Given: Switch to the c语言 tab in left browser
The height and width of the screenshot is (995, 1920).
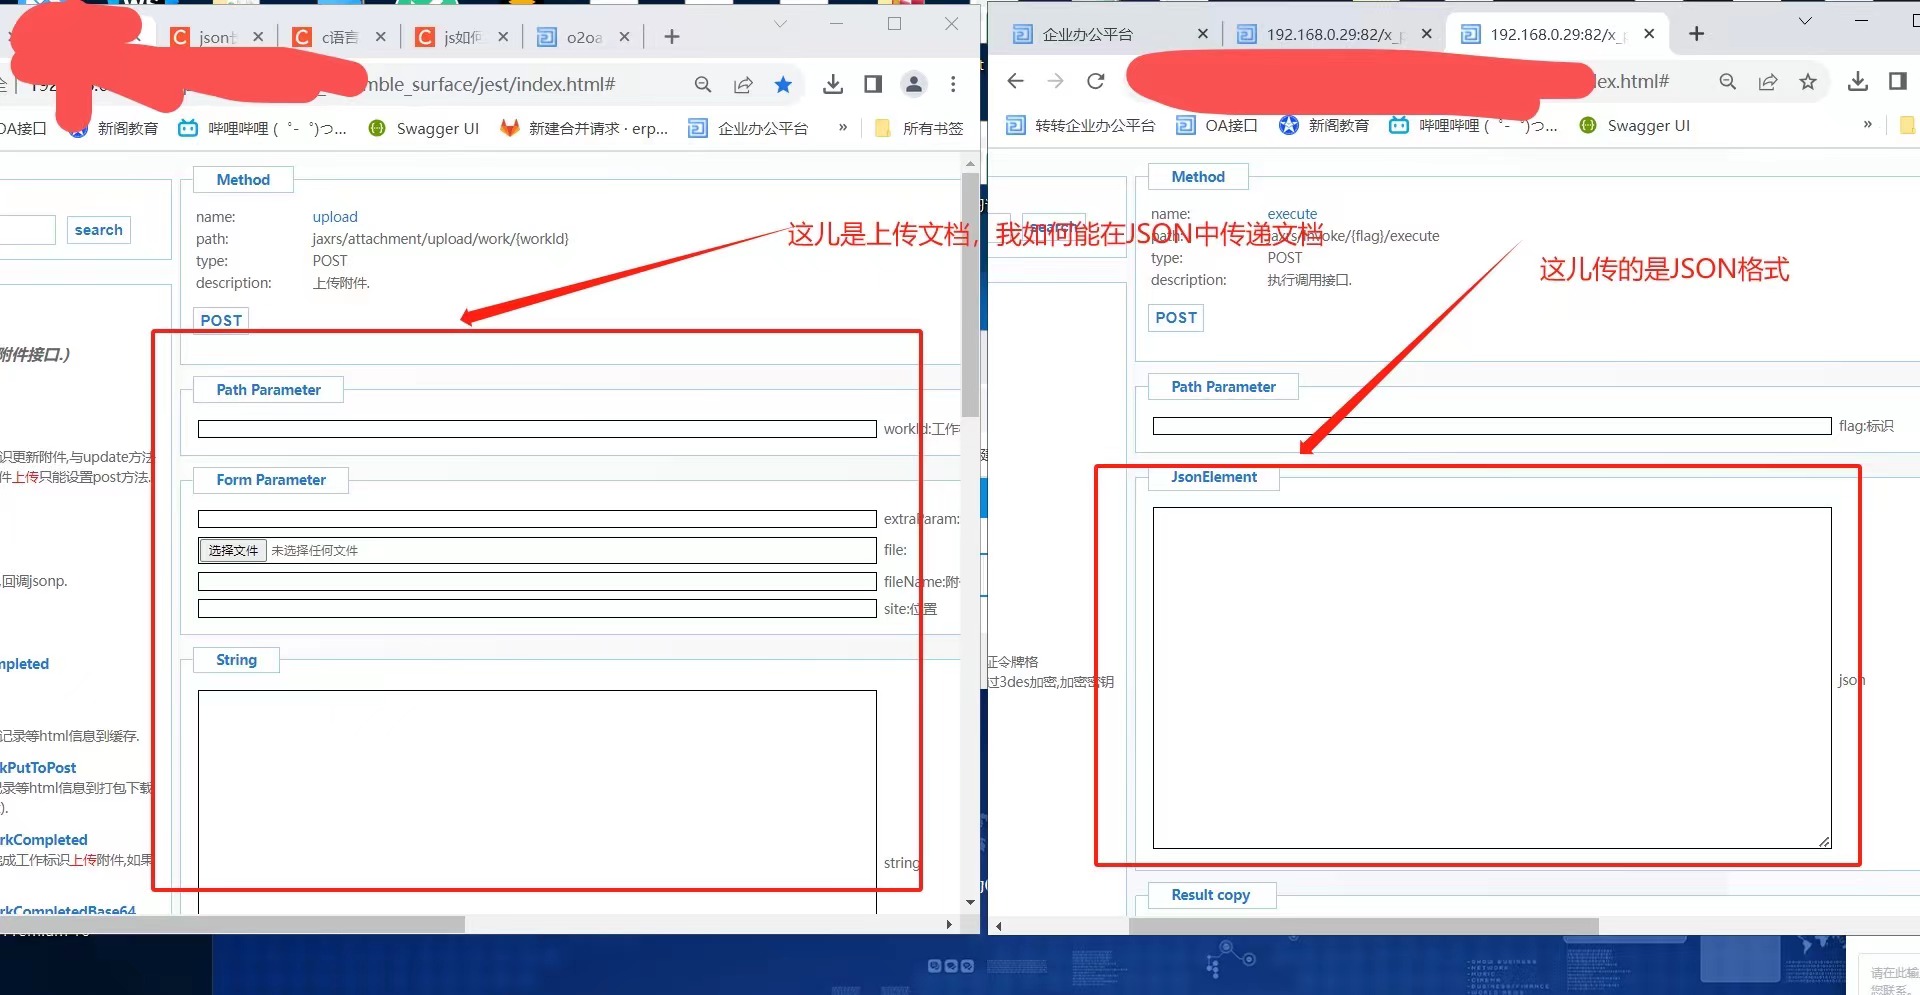Looking at the screenshot, I should click(x=340, y=37).
